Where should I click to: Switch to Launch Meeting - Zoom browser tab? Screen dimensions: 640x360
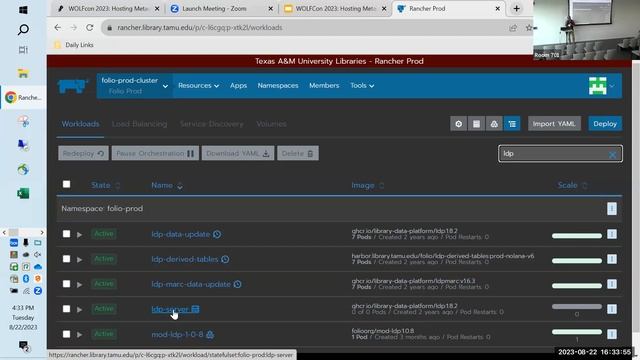pos(221,9)
